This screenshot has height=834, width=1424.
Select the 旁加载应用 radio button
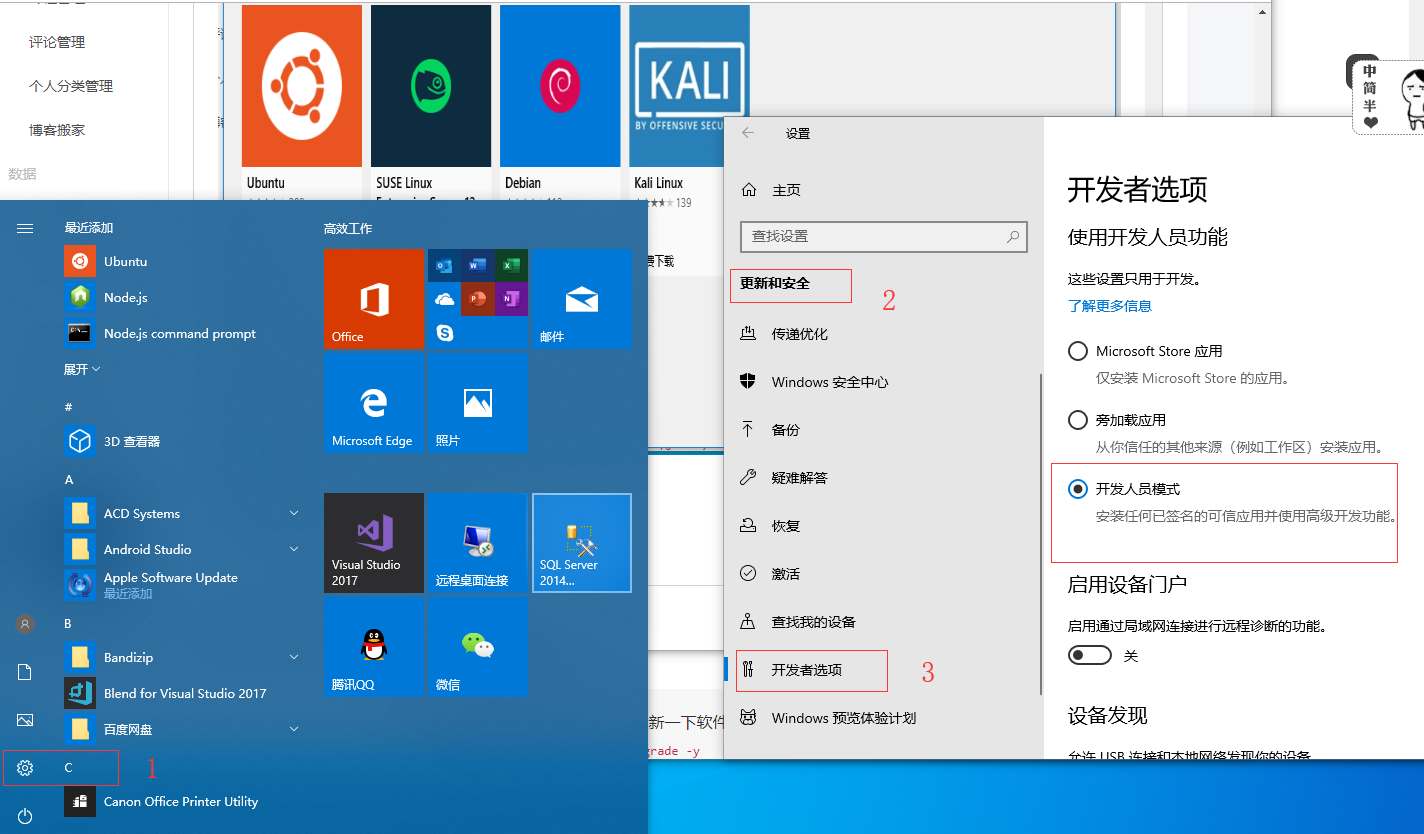pyautogui.click(x=1078, y=421)
